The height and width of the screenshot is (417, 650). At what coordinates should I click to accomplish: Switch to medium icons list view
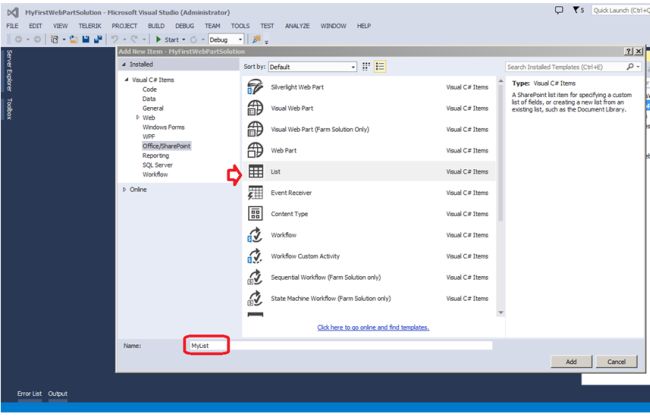(380, 67)
